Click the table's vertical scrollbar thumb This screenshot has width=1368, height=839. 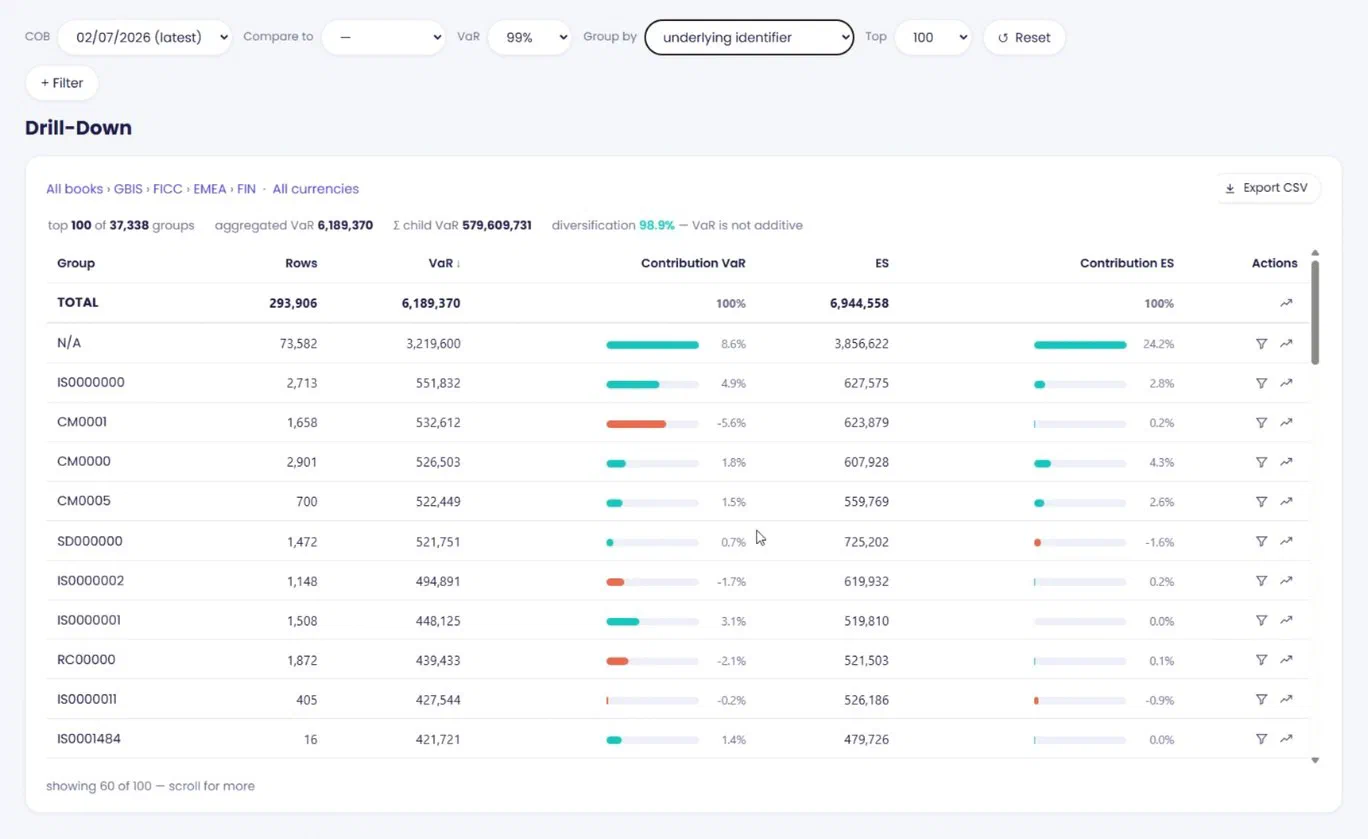click(1315, 312)
